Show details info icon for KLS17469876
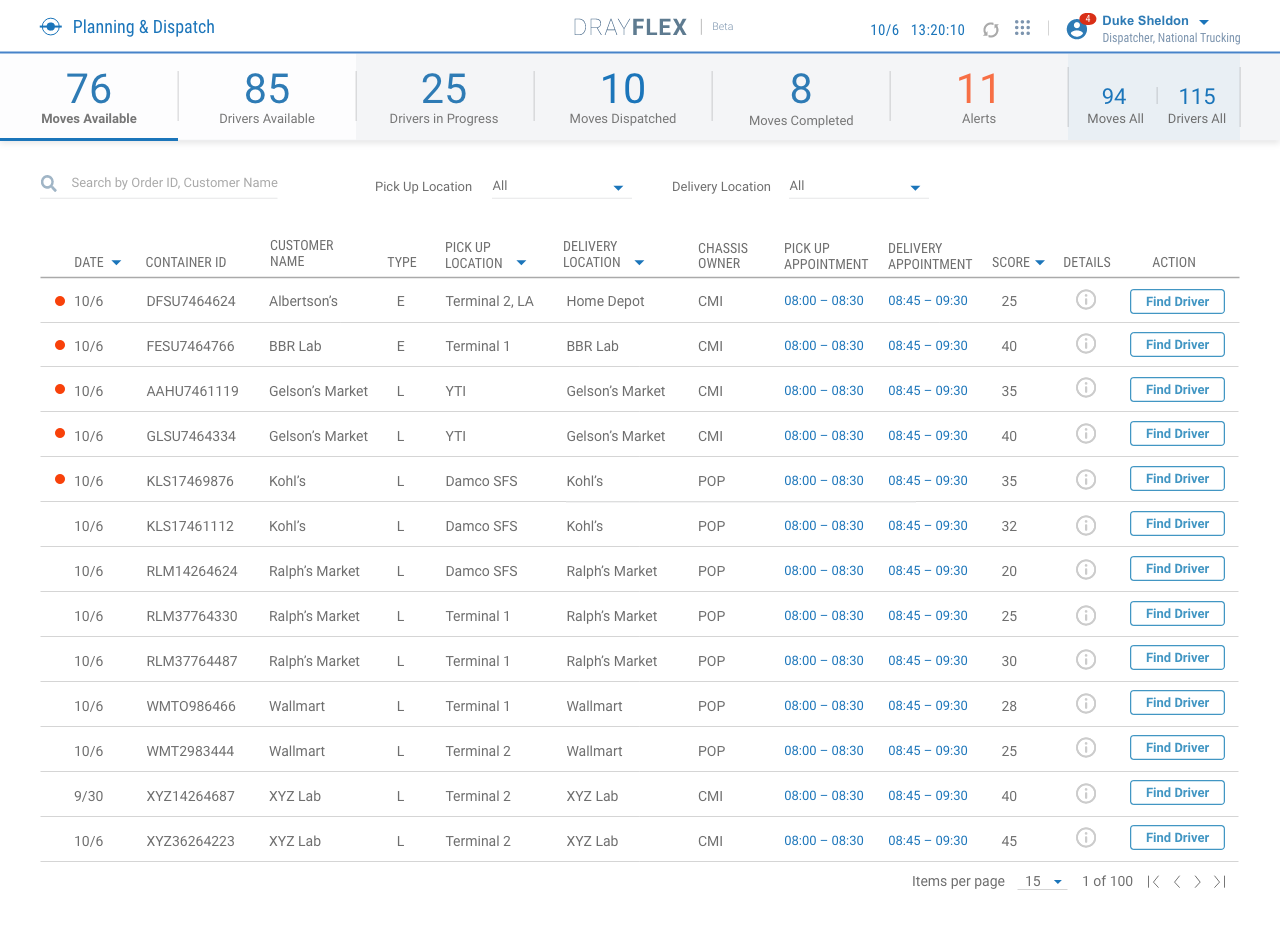 click(1086, 480)
